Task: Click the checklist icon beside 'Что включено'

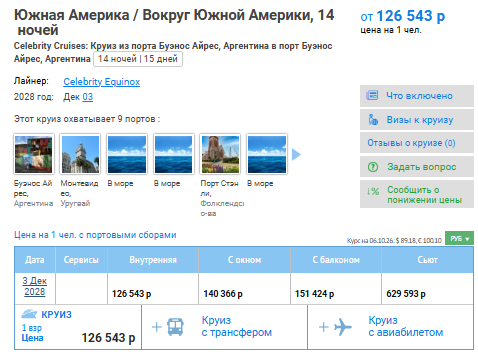Action: coord(372,96)
